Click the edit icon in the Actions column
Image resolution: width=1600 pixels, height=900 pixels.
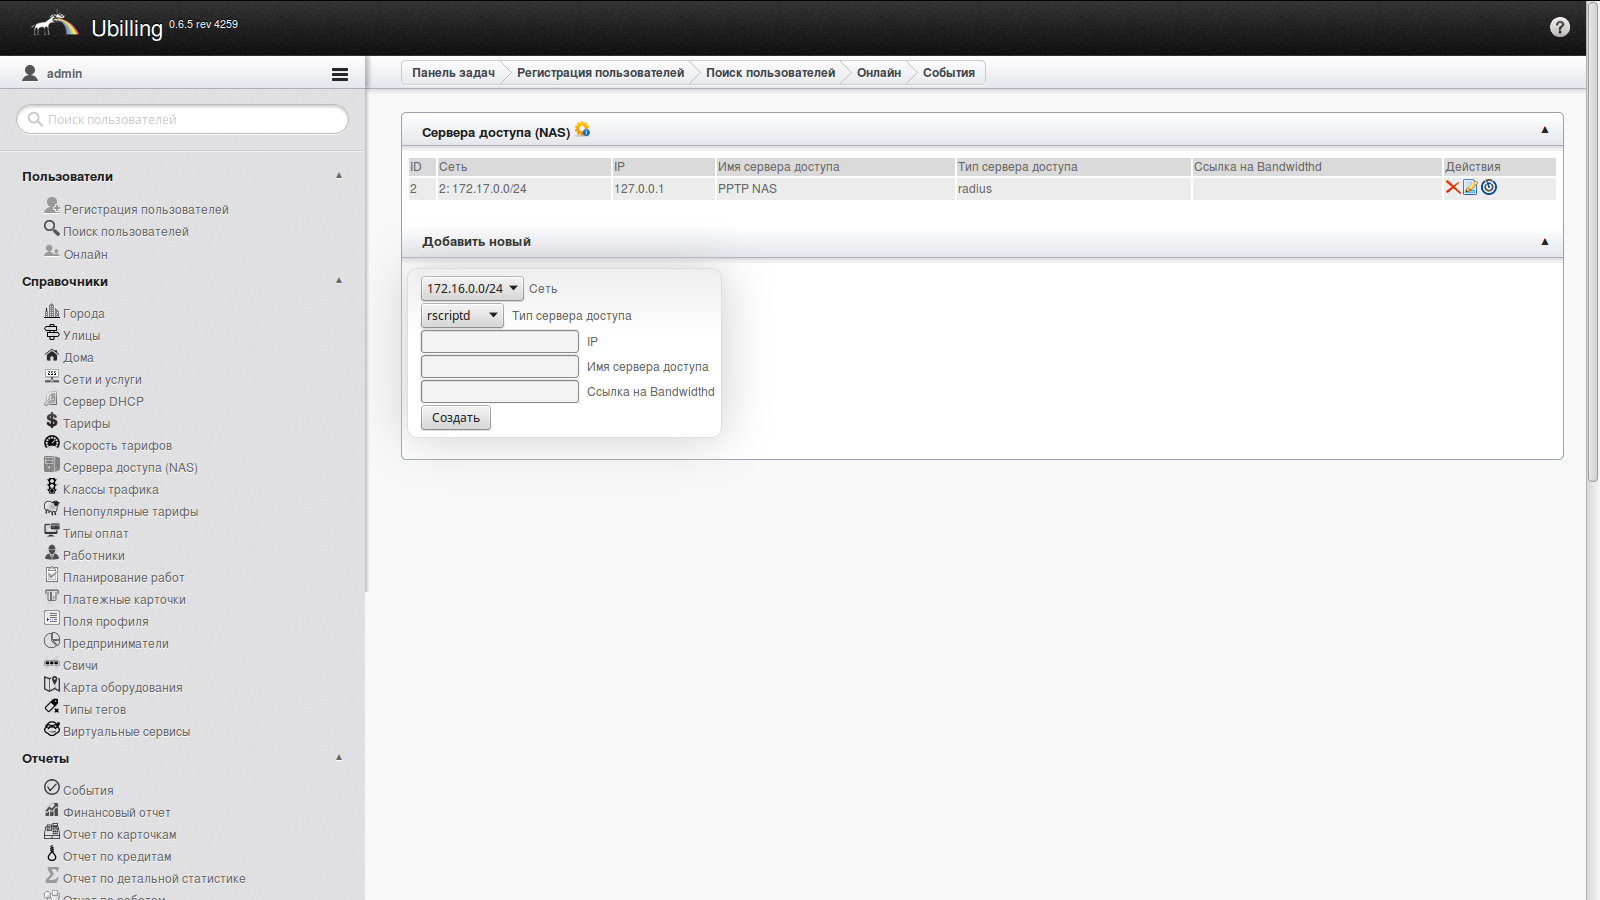point(1470,188)
